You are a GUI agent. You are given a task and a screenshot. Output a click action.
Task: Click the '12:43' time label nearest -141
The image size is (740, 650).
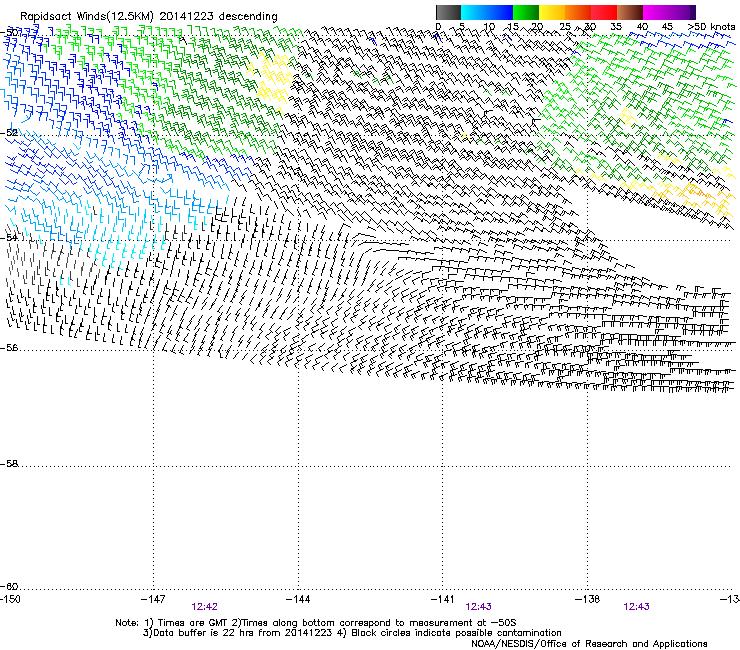click(478, 607)
